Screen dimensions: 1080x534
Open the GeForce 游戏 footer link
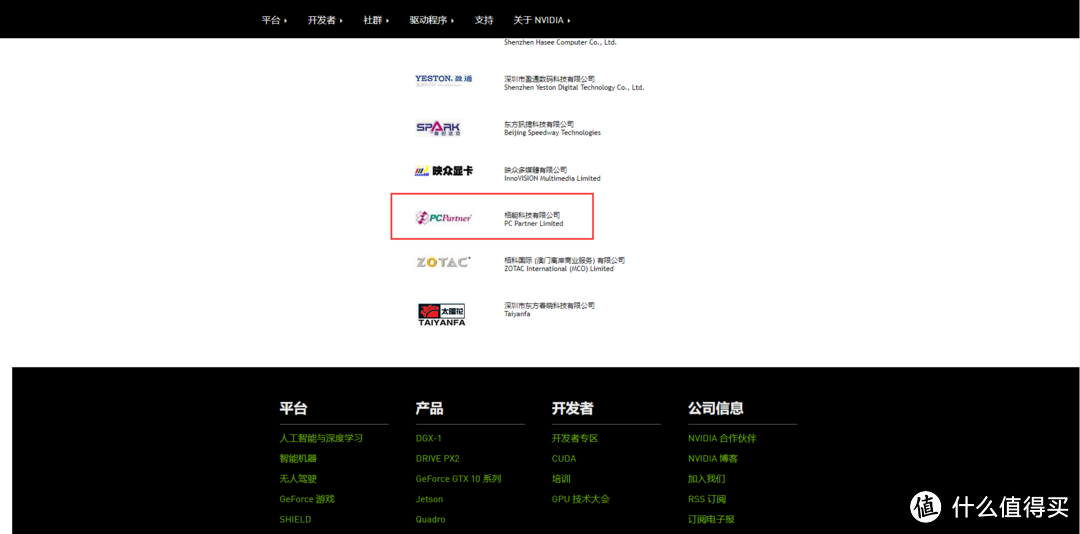click(x=307, y=499)
